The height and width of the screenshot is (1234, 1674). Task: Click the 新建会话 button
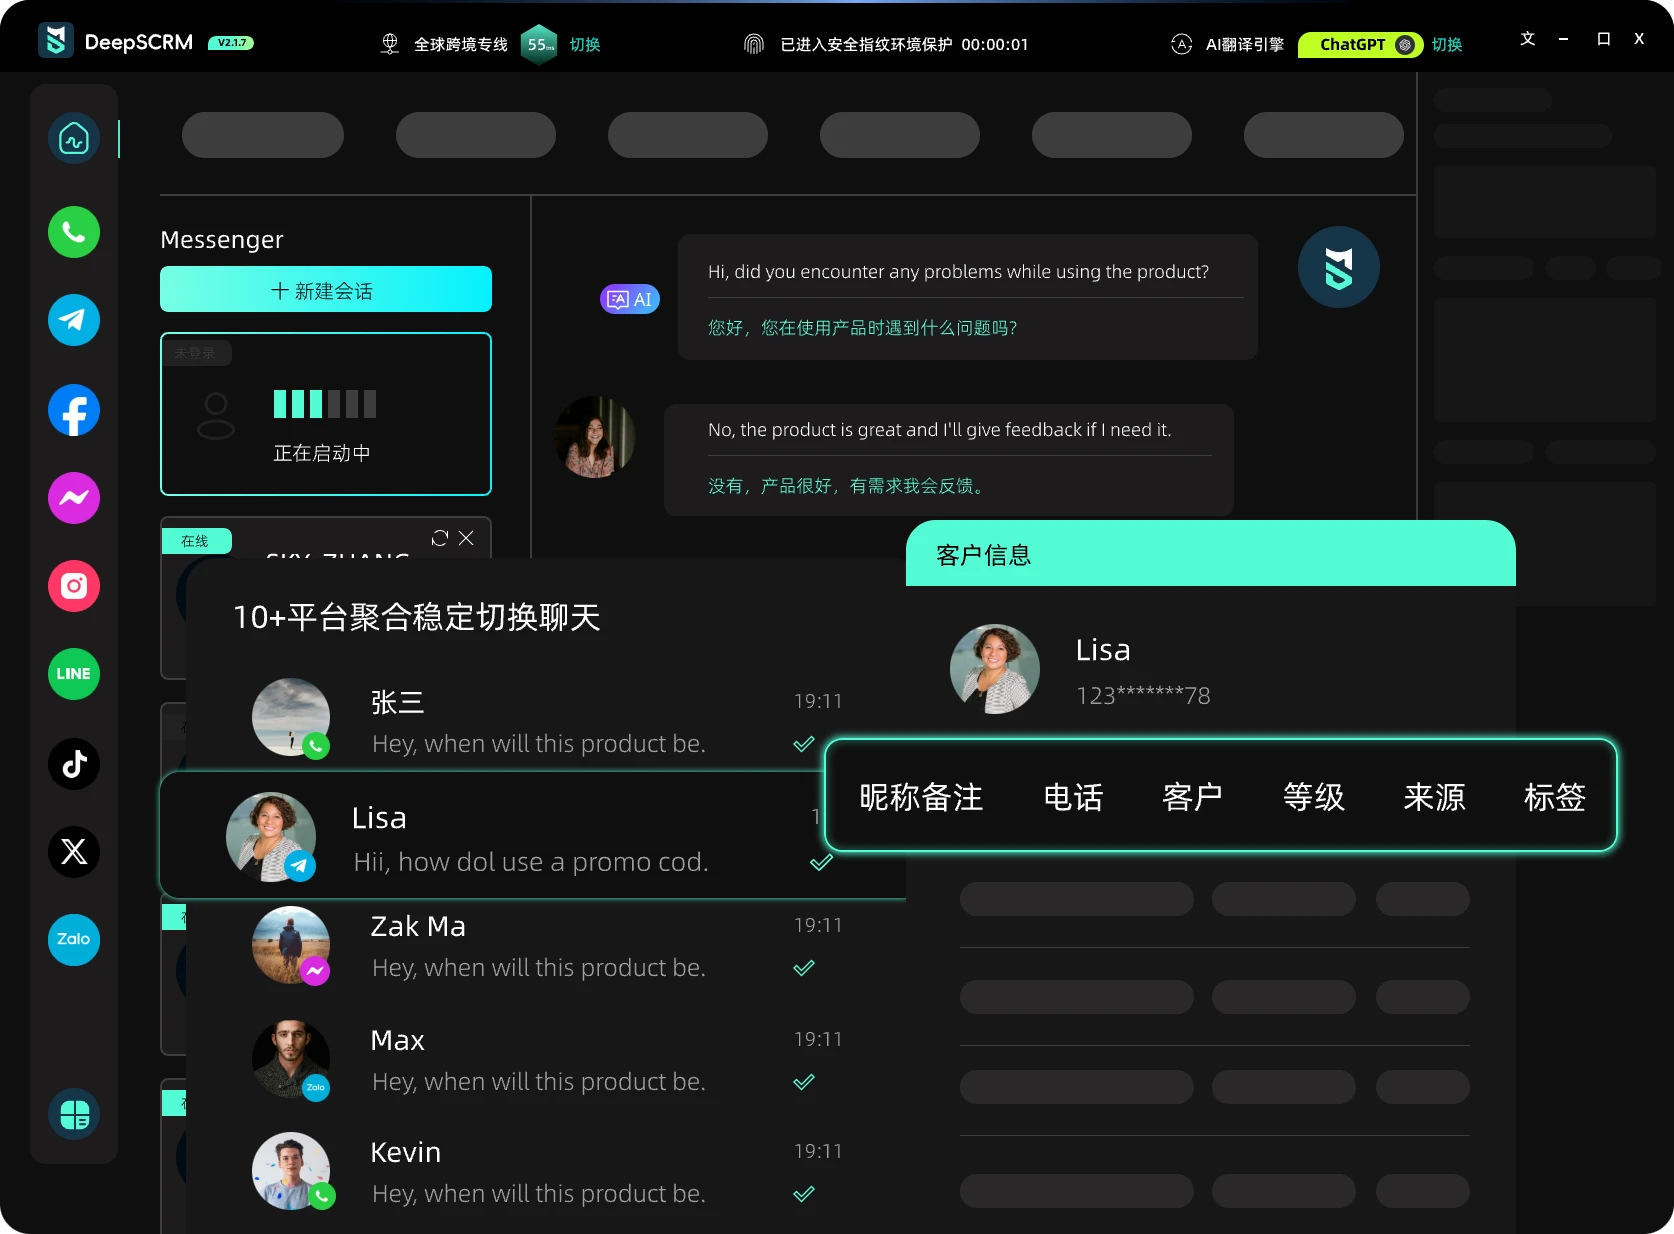click(326, 290)
